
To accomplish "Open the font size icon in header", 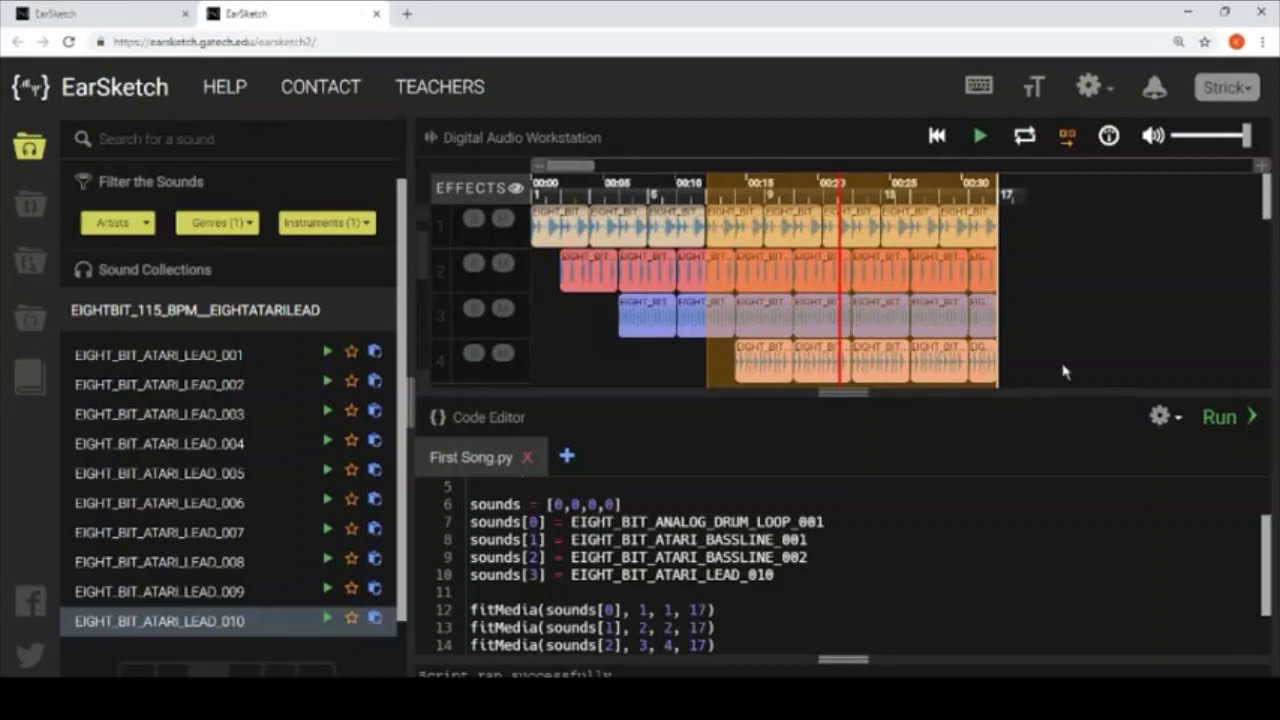I will pos(1034,87).
